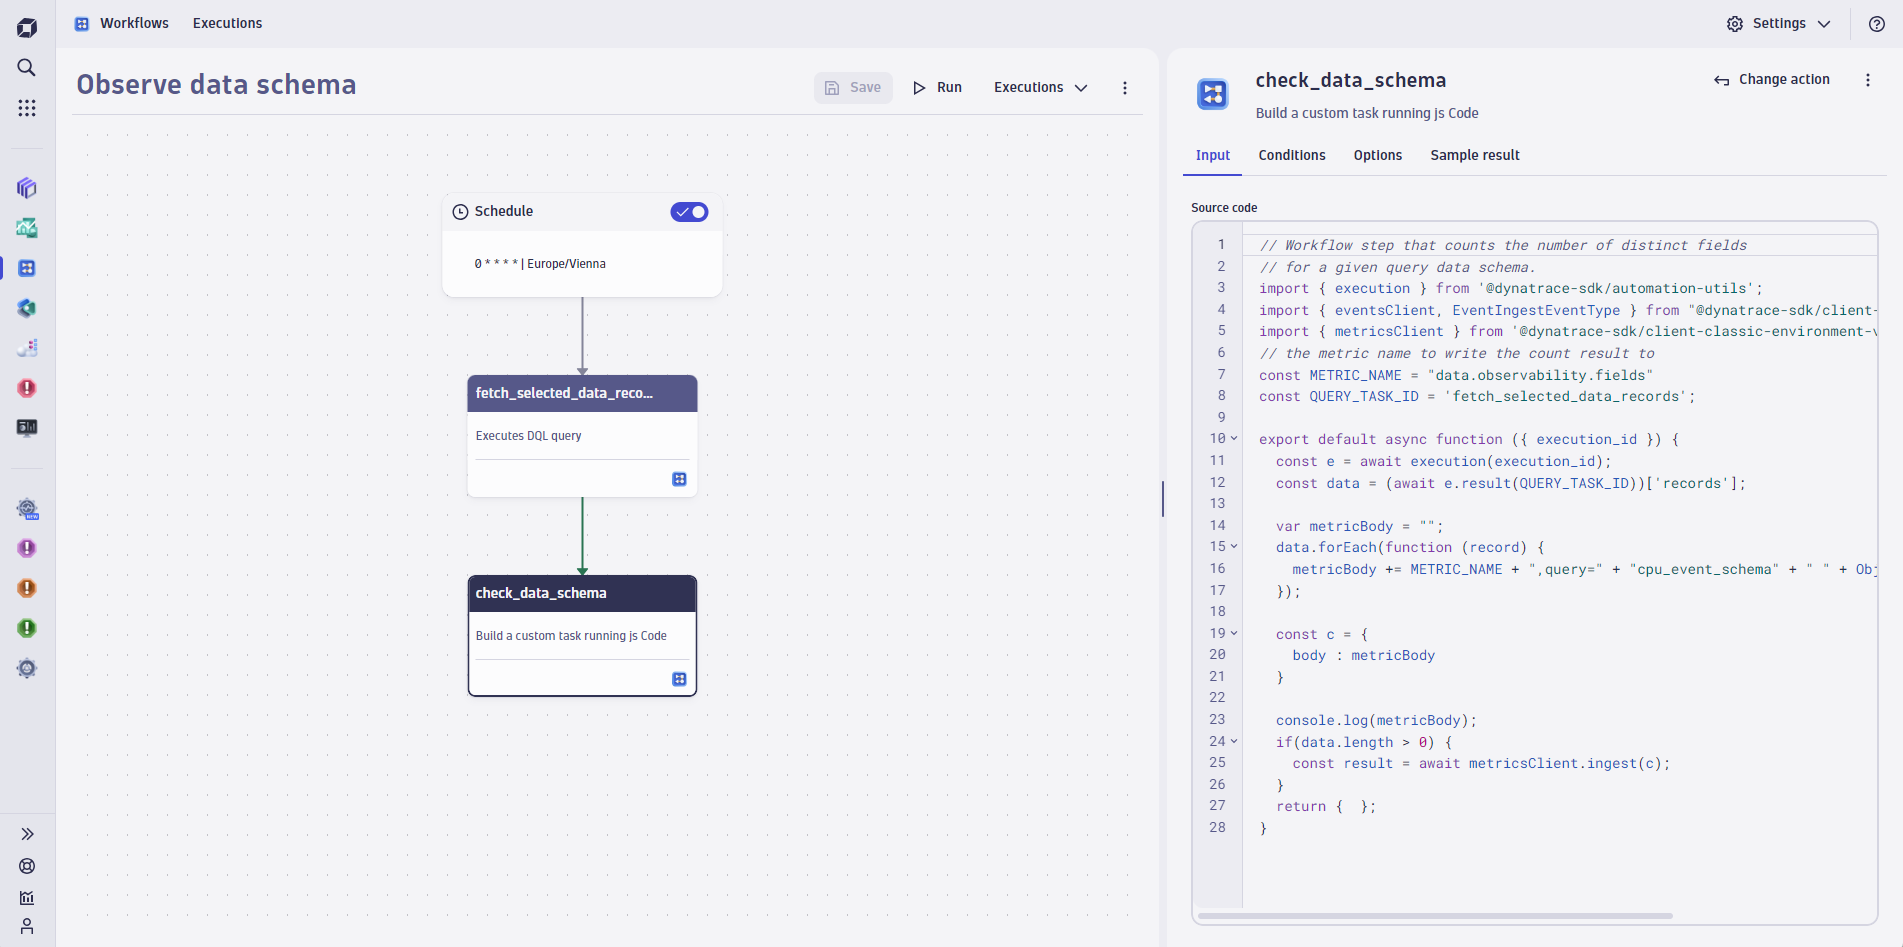Click the Dynatrace logo top left

[26, 27]
